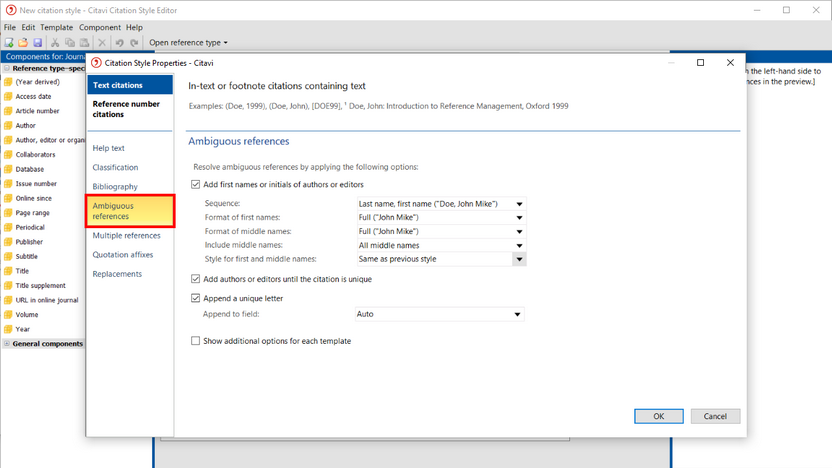Select the Issue number component icon
The image size is (832, 468).
[8, 184]
